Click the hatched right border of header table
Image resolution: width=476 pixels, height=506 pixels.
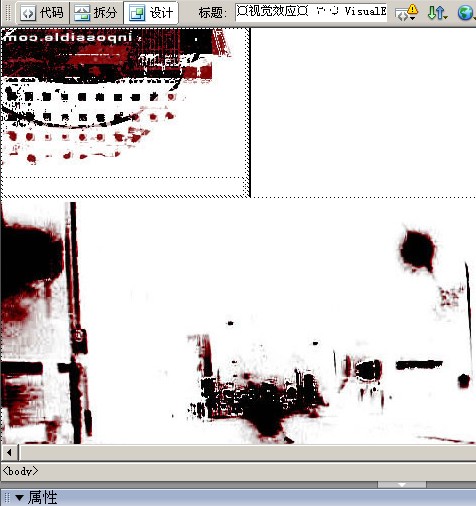pos(248,112)
